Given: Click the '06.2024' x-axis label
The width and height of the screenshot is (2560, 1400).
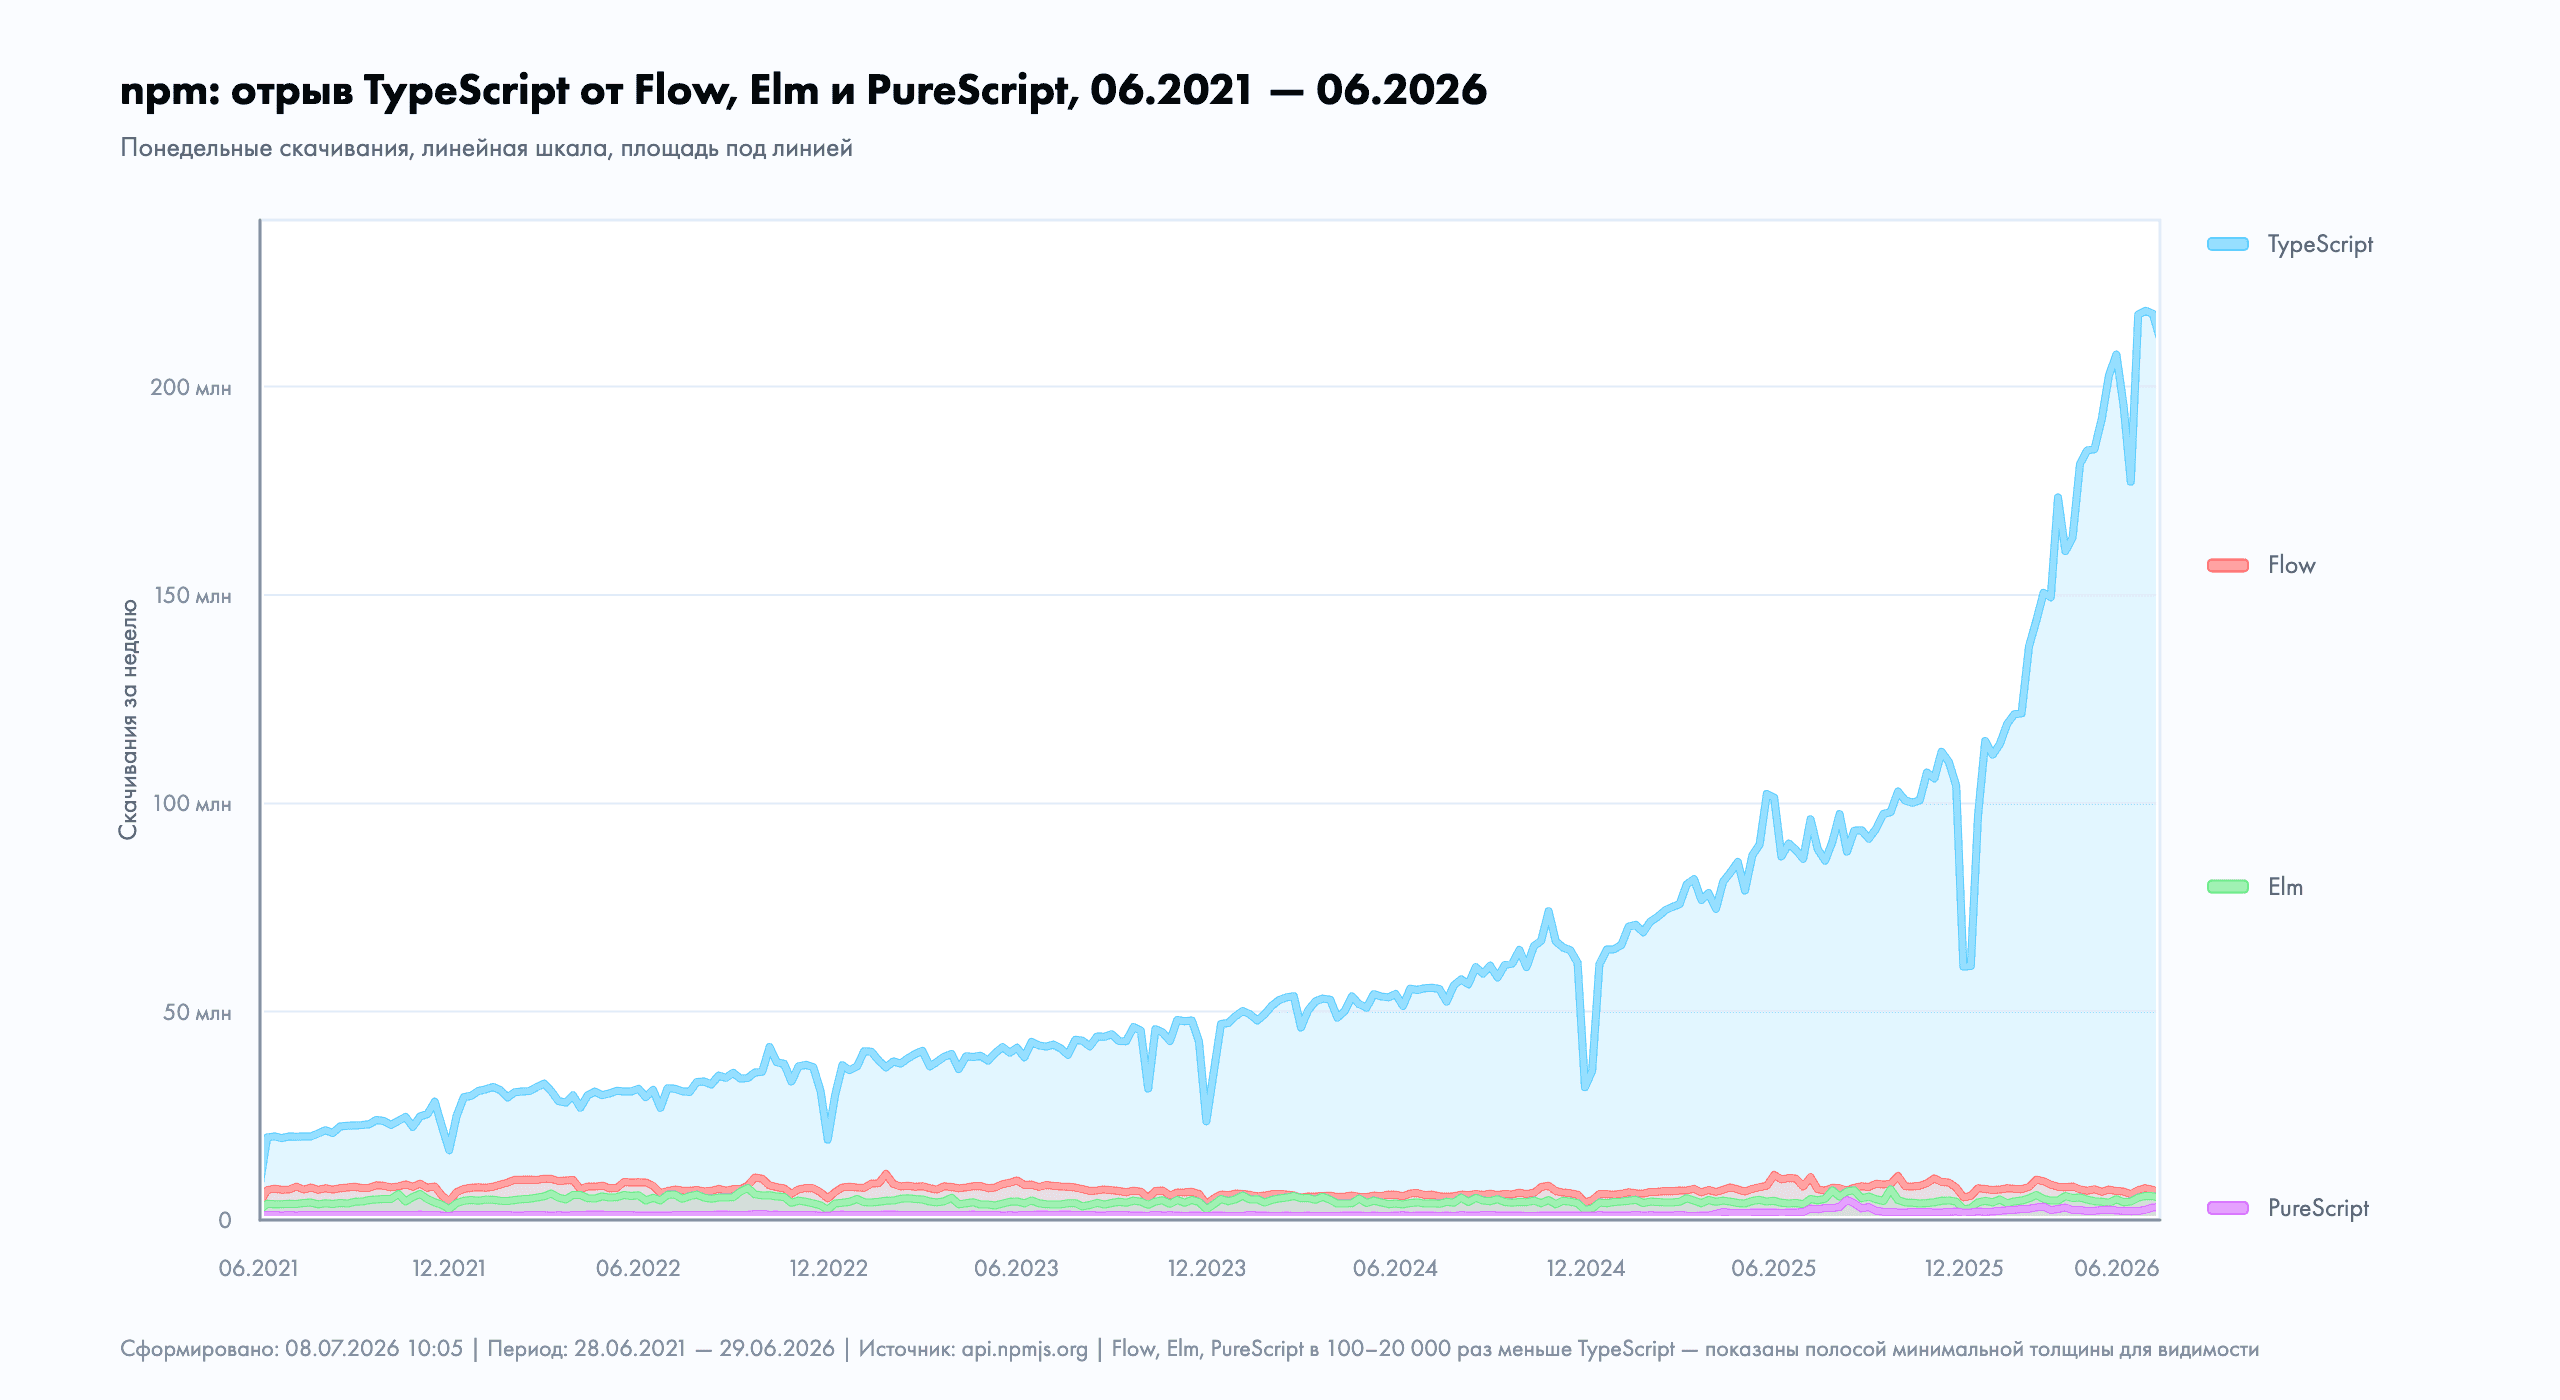Looking at the screenshot, I should pyautogui.click(x=1395, y=1269).
